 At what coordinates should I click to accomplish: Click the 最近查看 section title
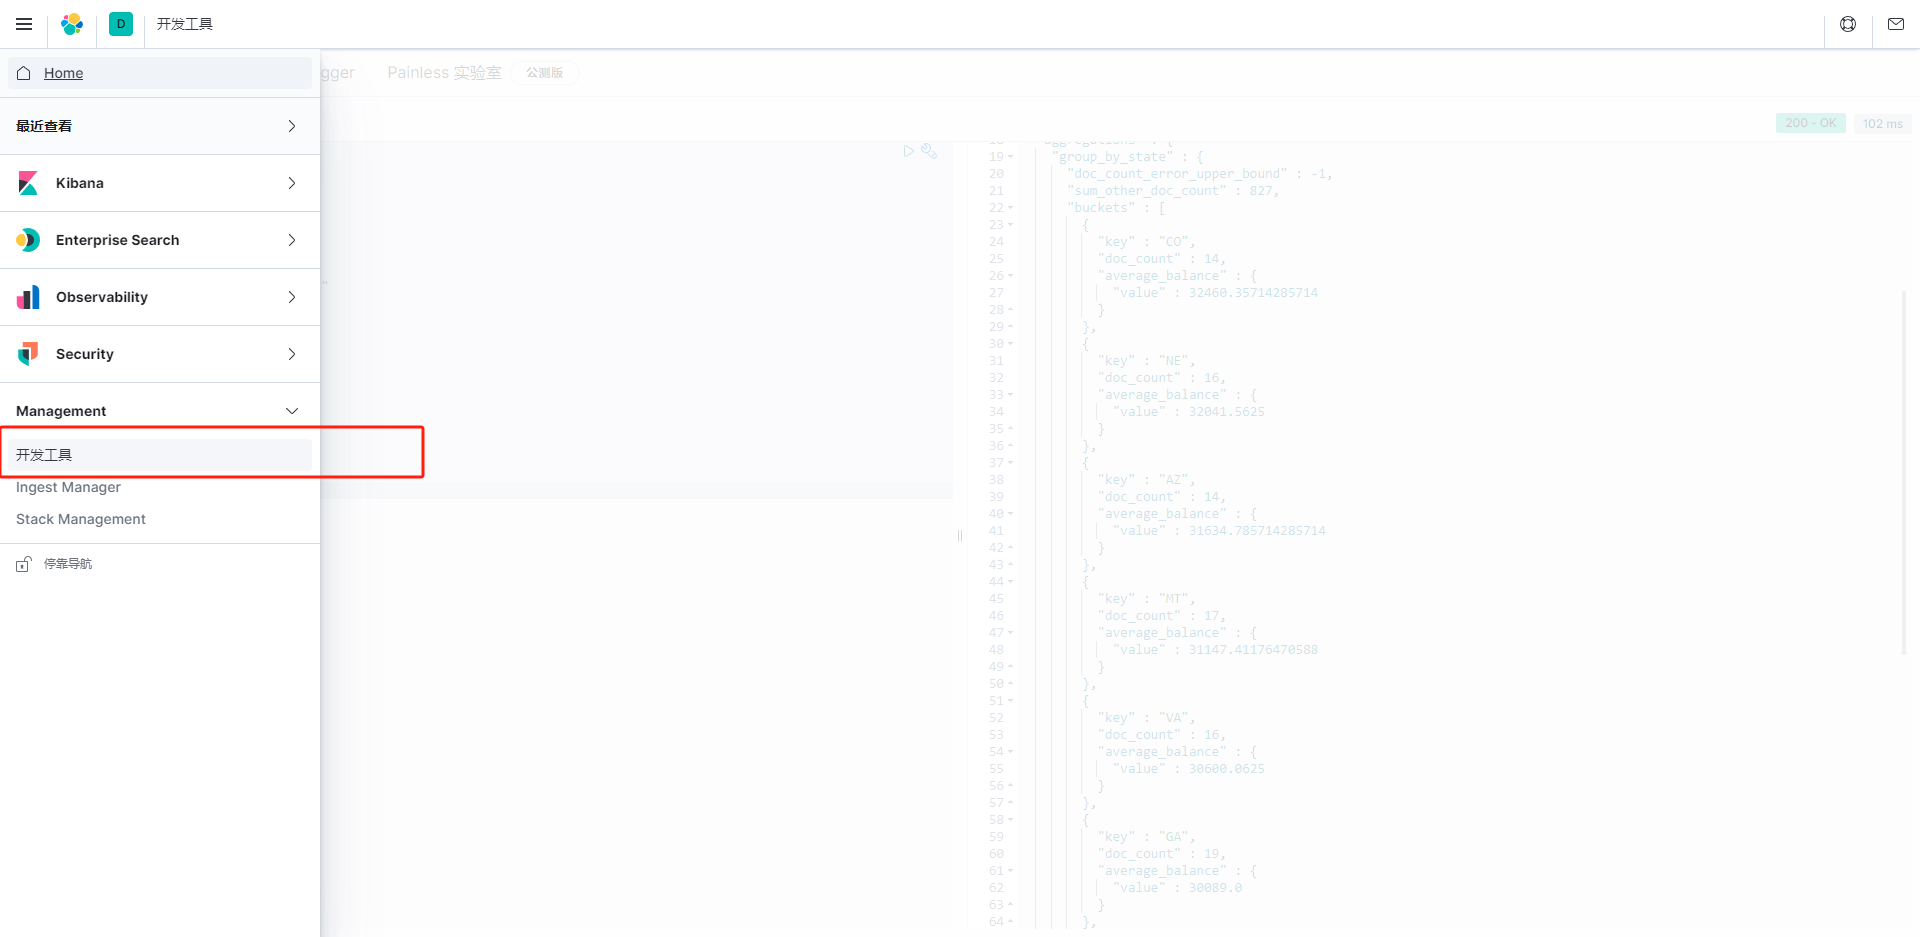(44, 126)
